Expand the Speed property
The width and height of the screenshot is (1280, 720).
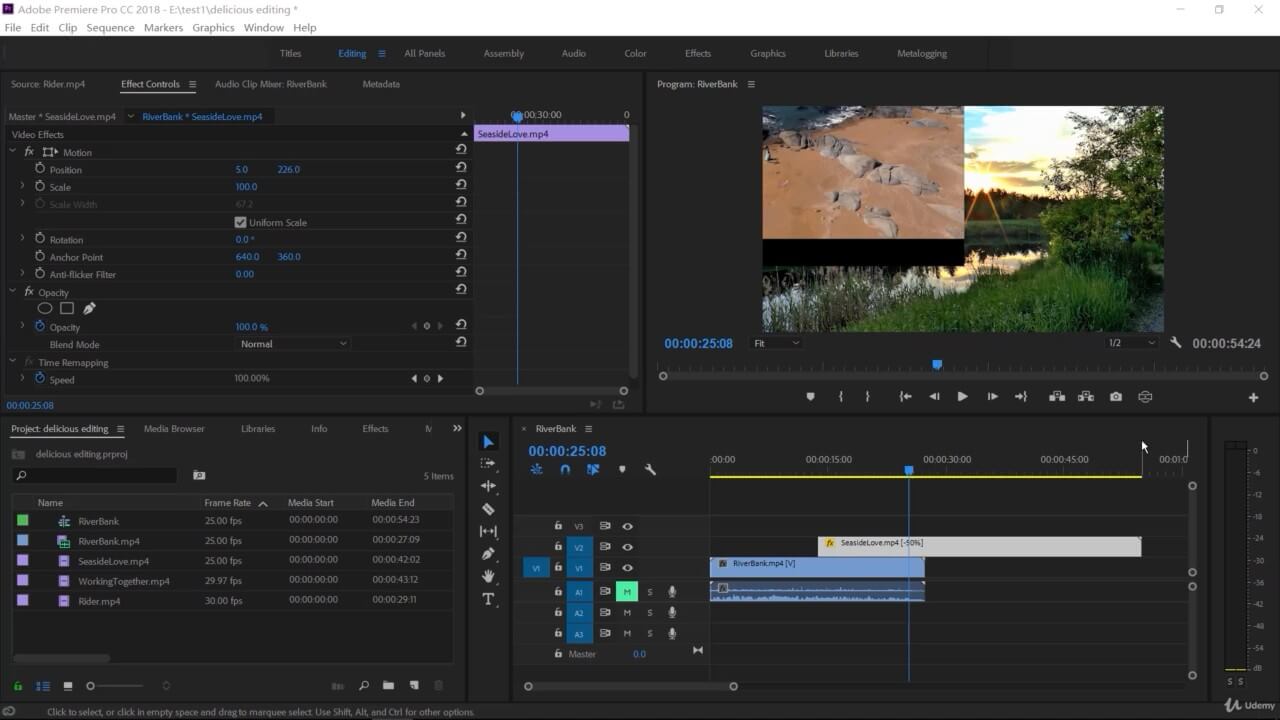click(x=23, y=379)
